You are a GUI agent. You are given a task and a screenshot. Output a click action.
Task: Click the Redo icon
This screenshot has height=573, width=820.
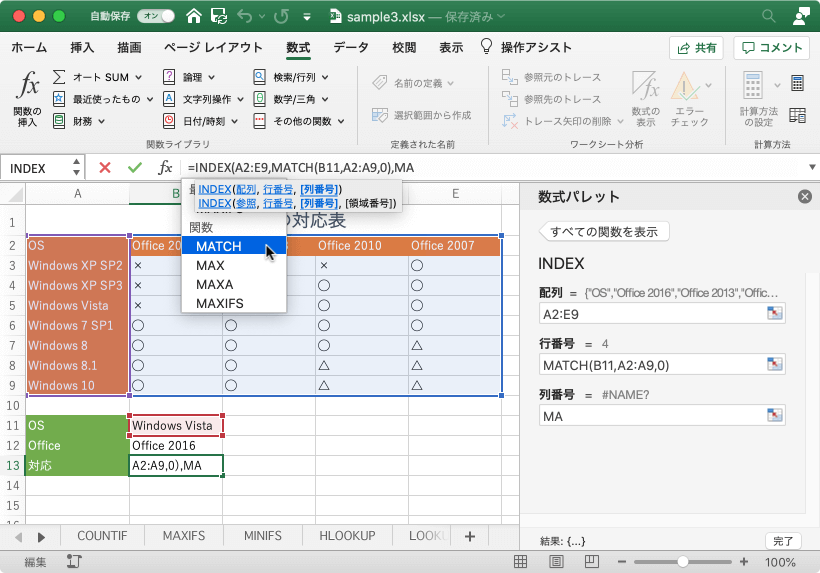(x=281, y=16)
